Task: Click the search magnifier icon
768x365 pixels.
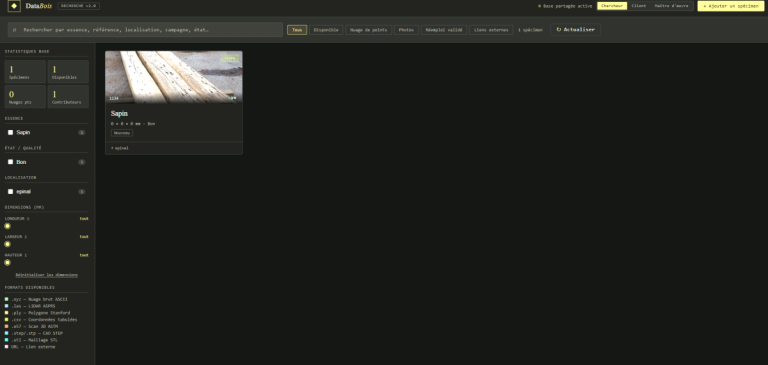Action: coord(14,30)
